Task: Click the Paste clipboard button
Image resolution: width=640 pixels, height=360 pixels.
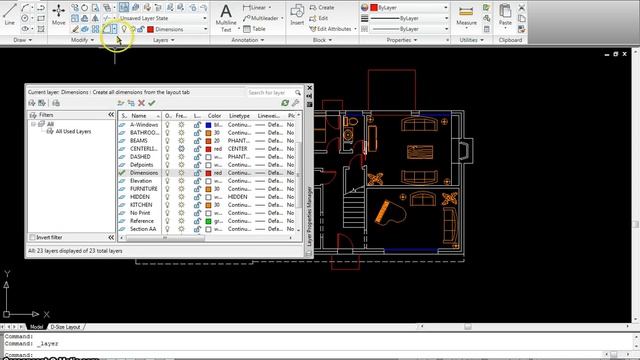Action: (x=505, y=15)
